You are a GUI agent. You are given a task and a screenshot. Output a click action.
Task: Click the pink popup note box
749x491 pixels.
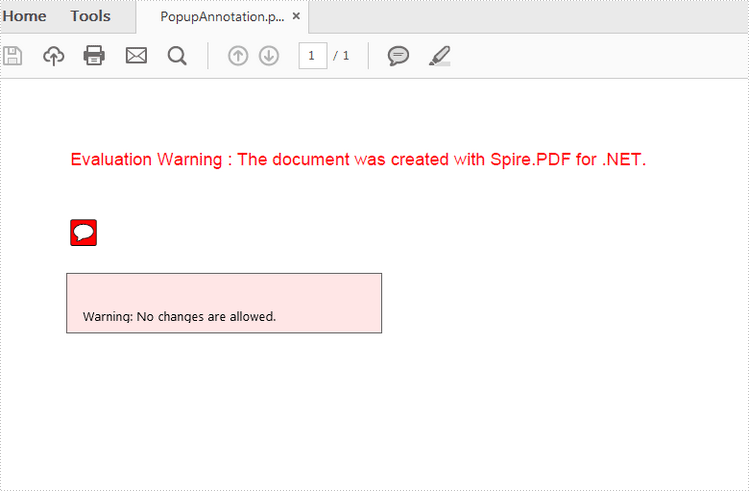(x=224, y=303)
